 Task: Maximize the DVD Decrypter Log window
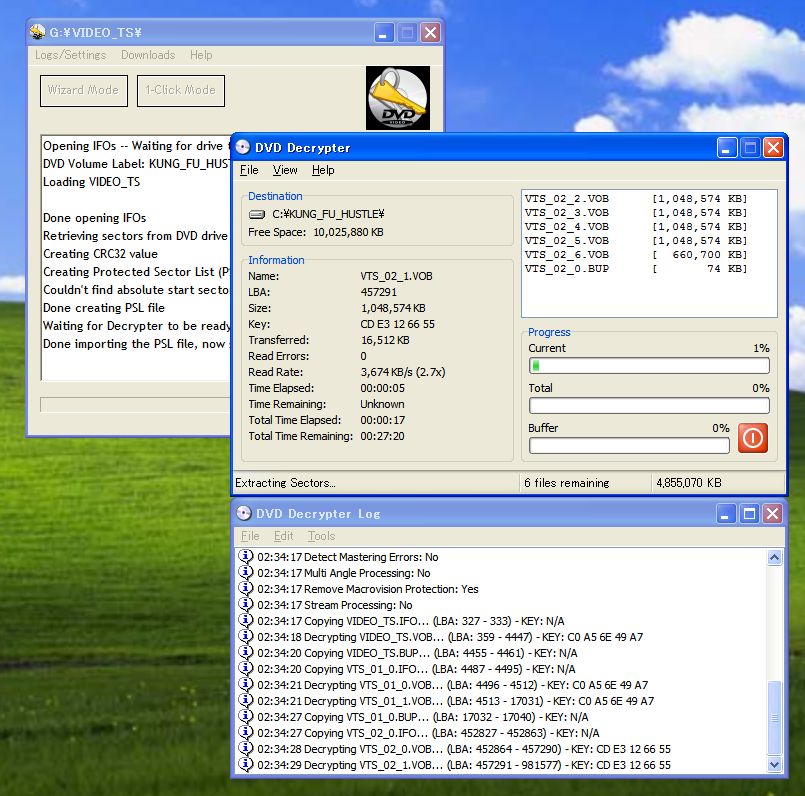coord(749,514)
